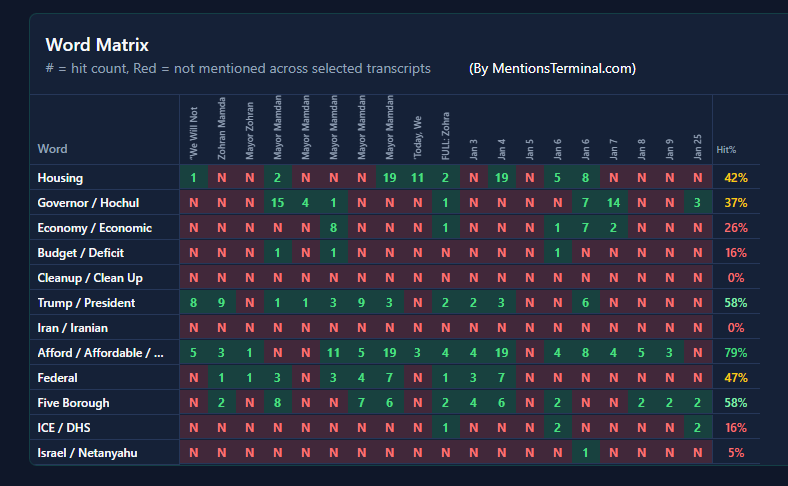Click the Afford count 5 under Jan 8
The height and width of the screenshot is (486, 788).
tap(642, 353)
